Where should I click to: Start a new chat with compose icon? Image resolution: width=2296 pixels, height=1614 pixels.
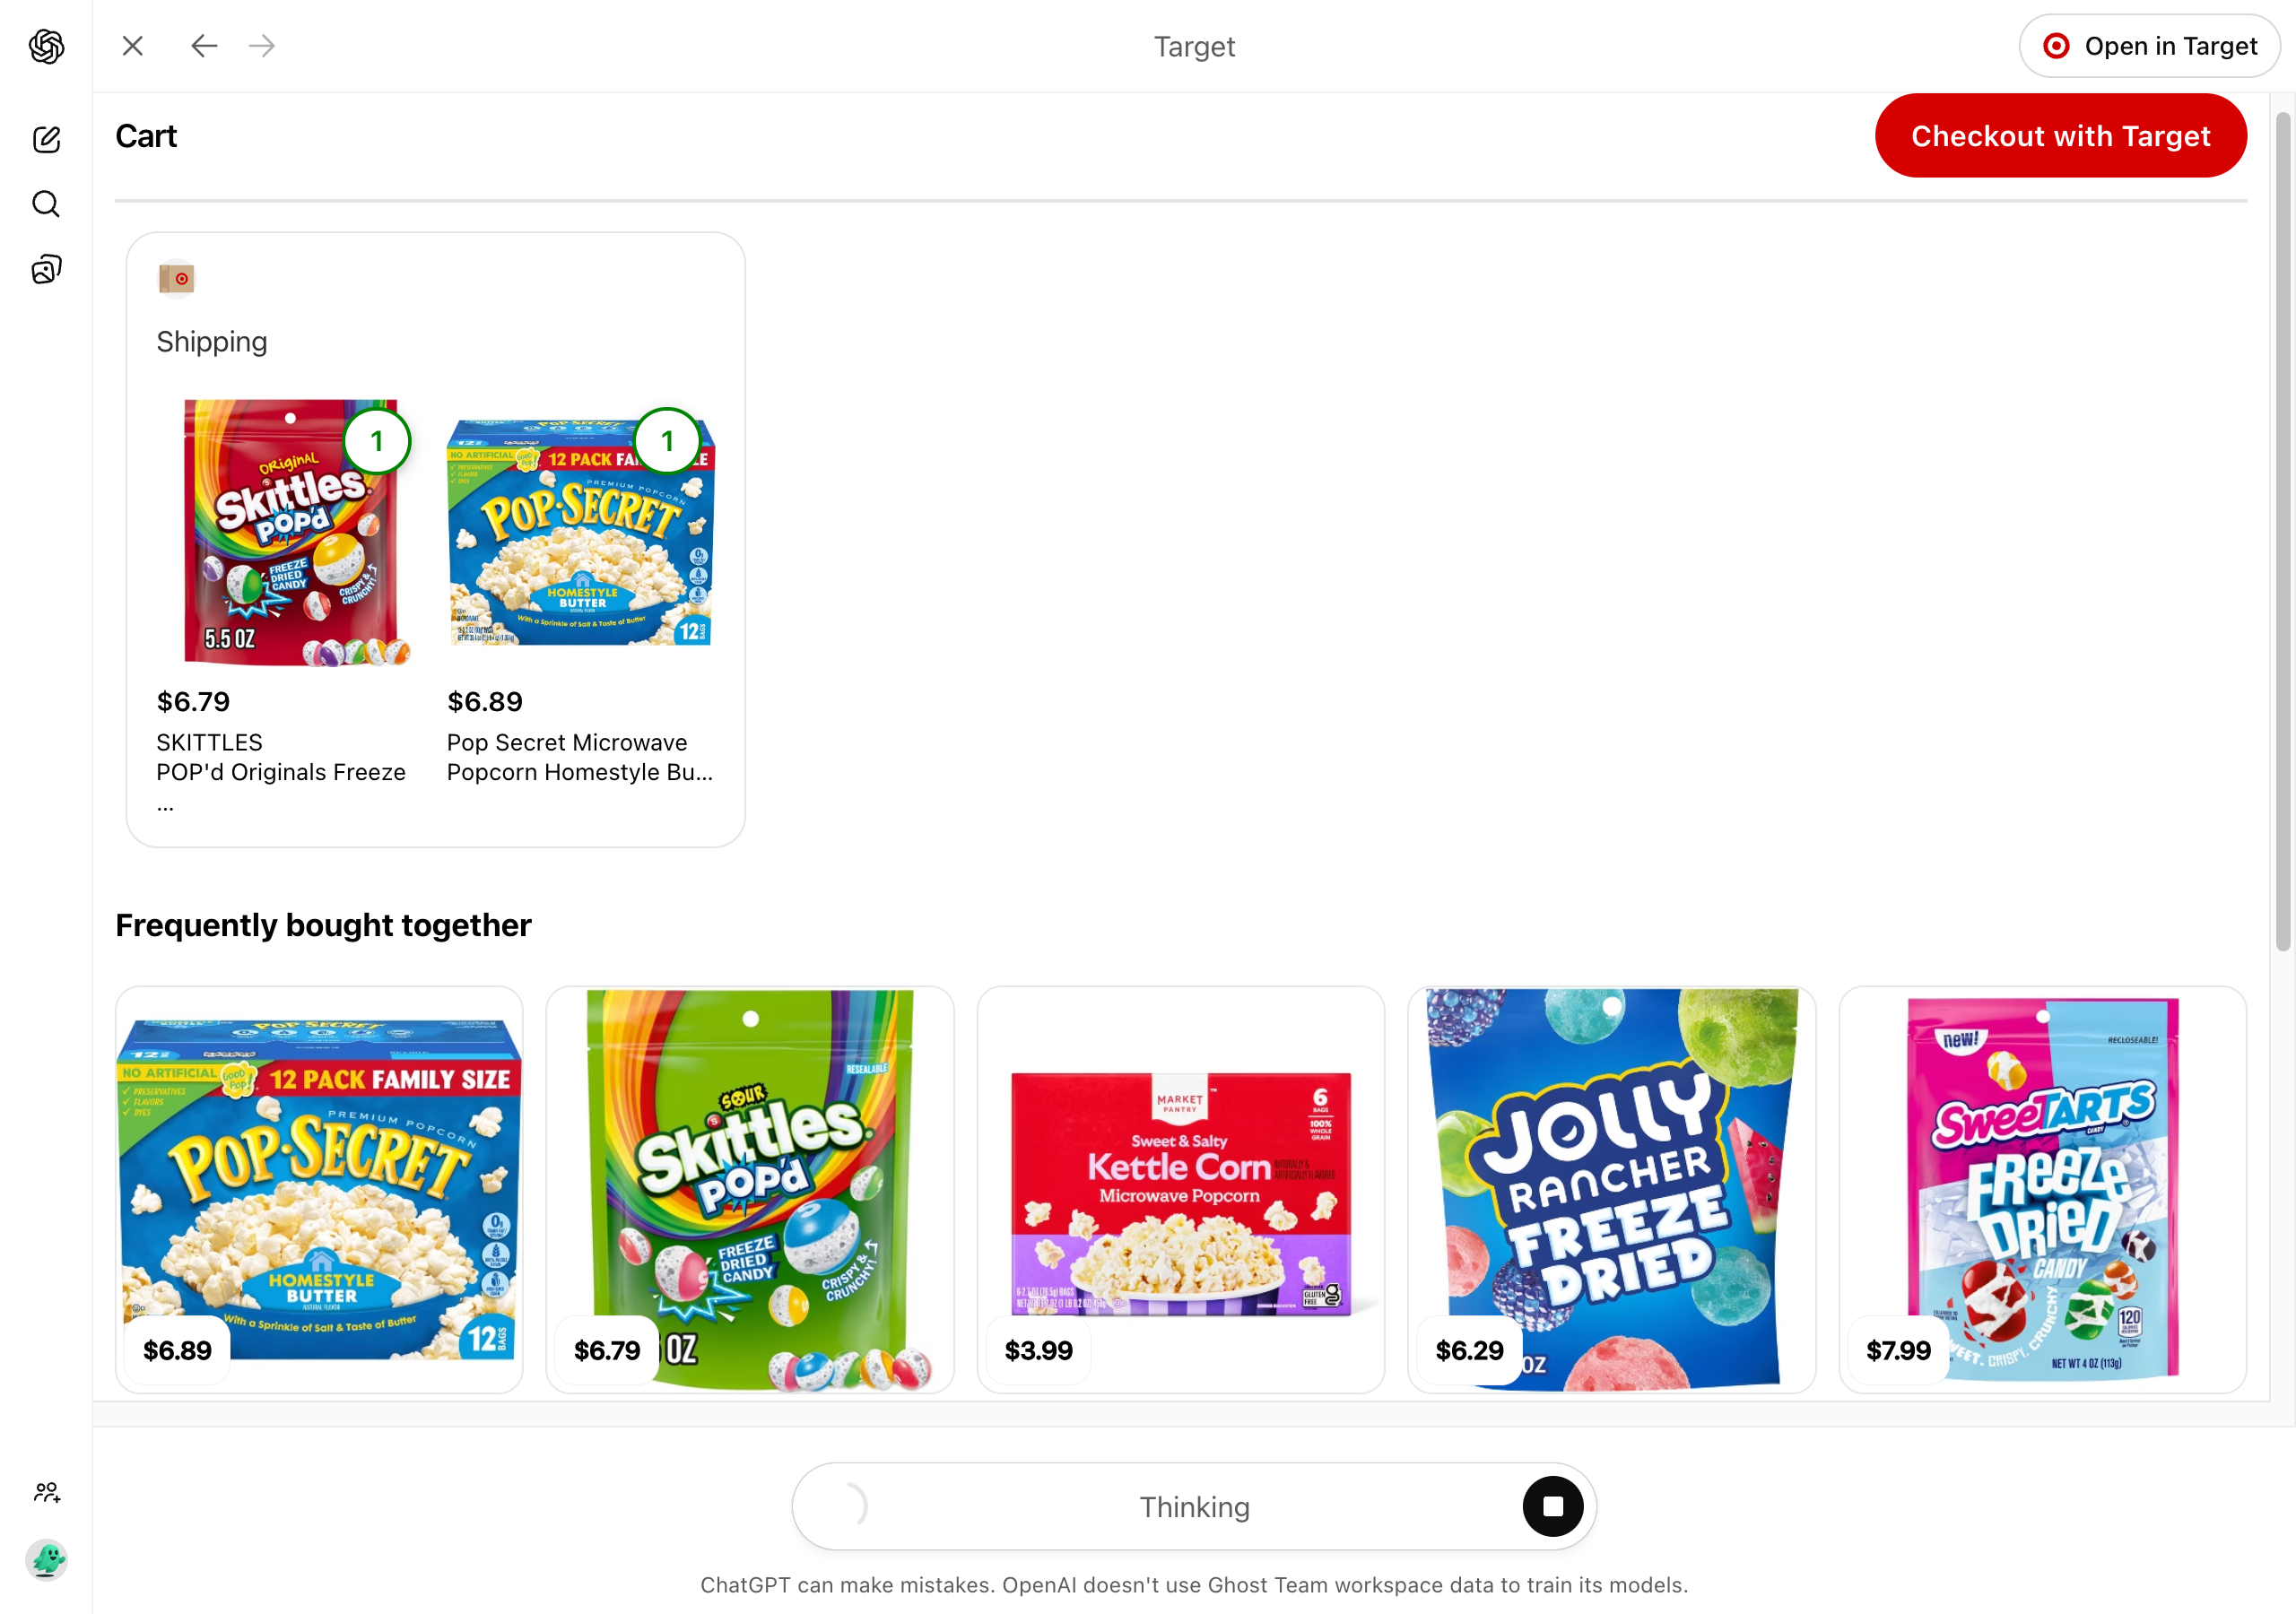pyautogui.click(x=46, y=139)
